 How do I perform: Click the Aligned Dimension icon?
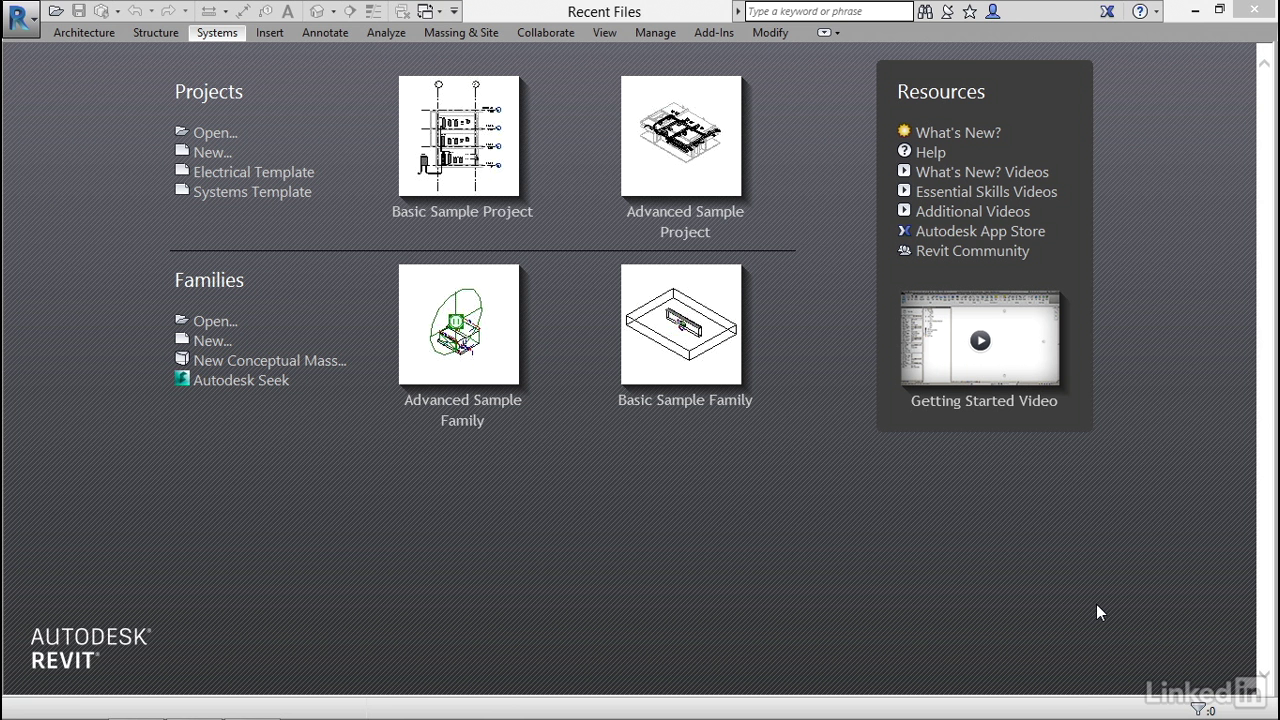click(243, 11)
